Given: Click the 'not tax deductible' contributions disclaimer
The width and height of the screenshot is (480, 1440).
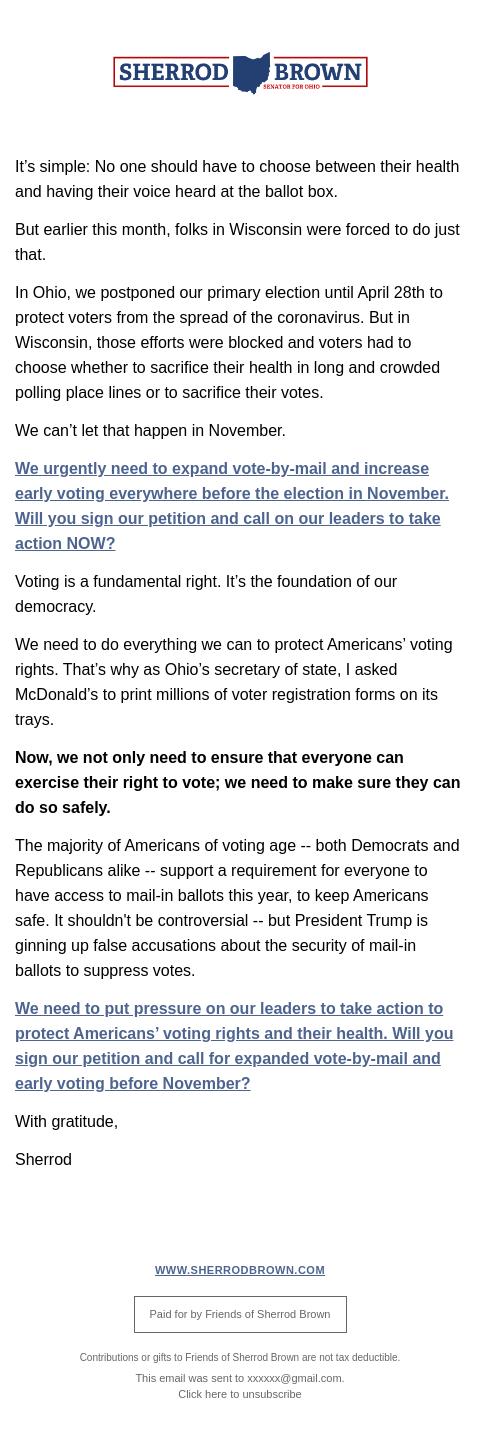Looking at the screenshot, I should pos(240,1357).
